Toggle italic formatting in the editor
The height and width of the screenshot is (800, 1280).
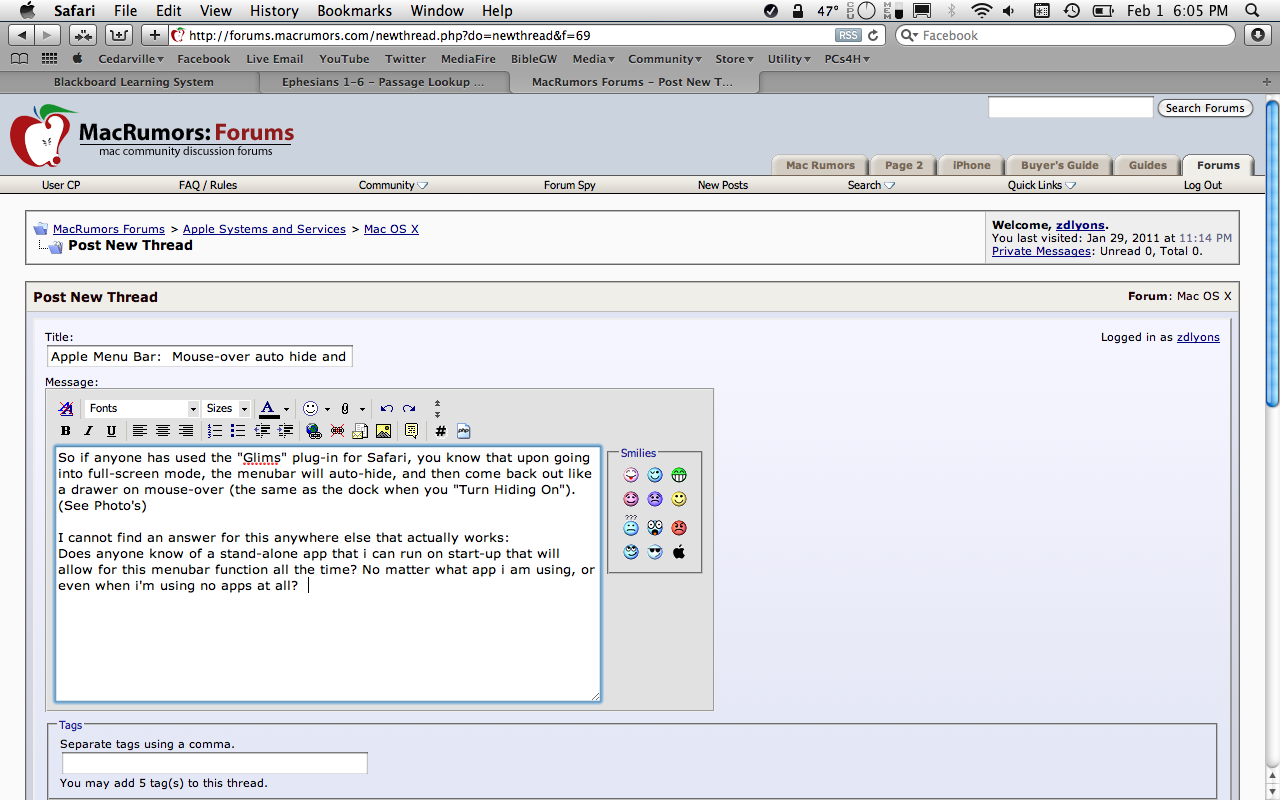[88, 431]
